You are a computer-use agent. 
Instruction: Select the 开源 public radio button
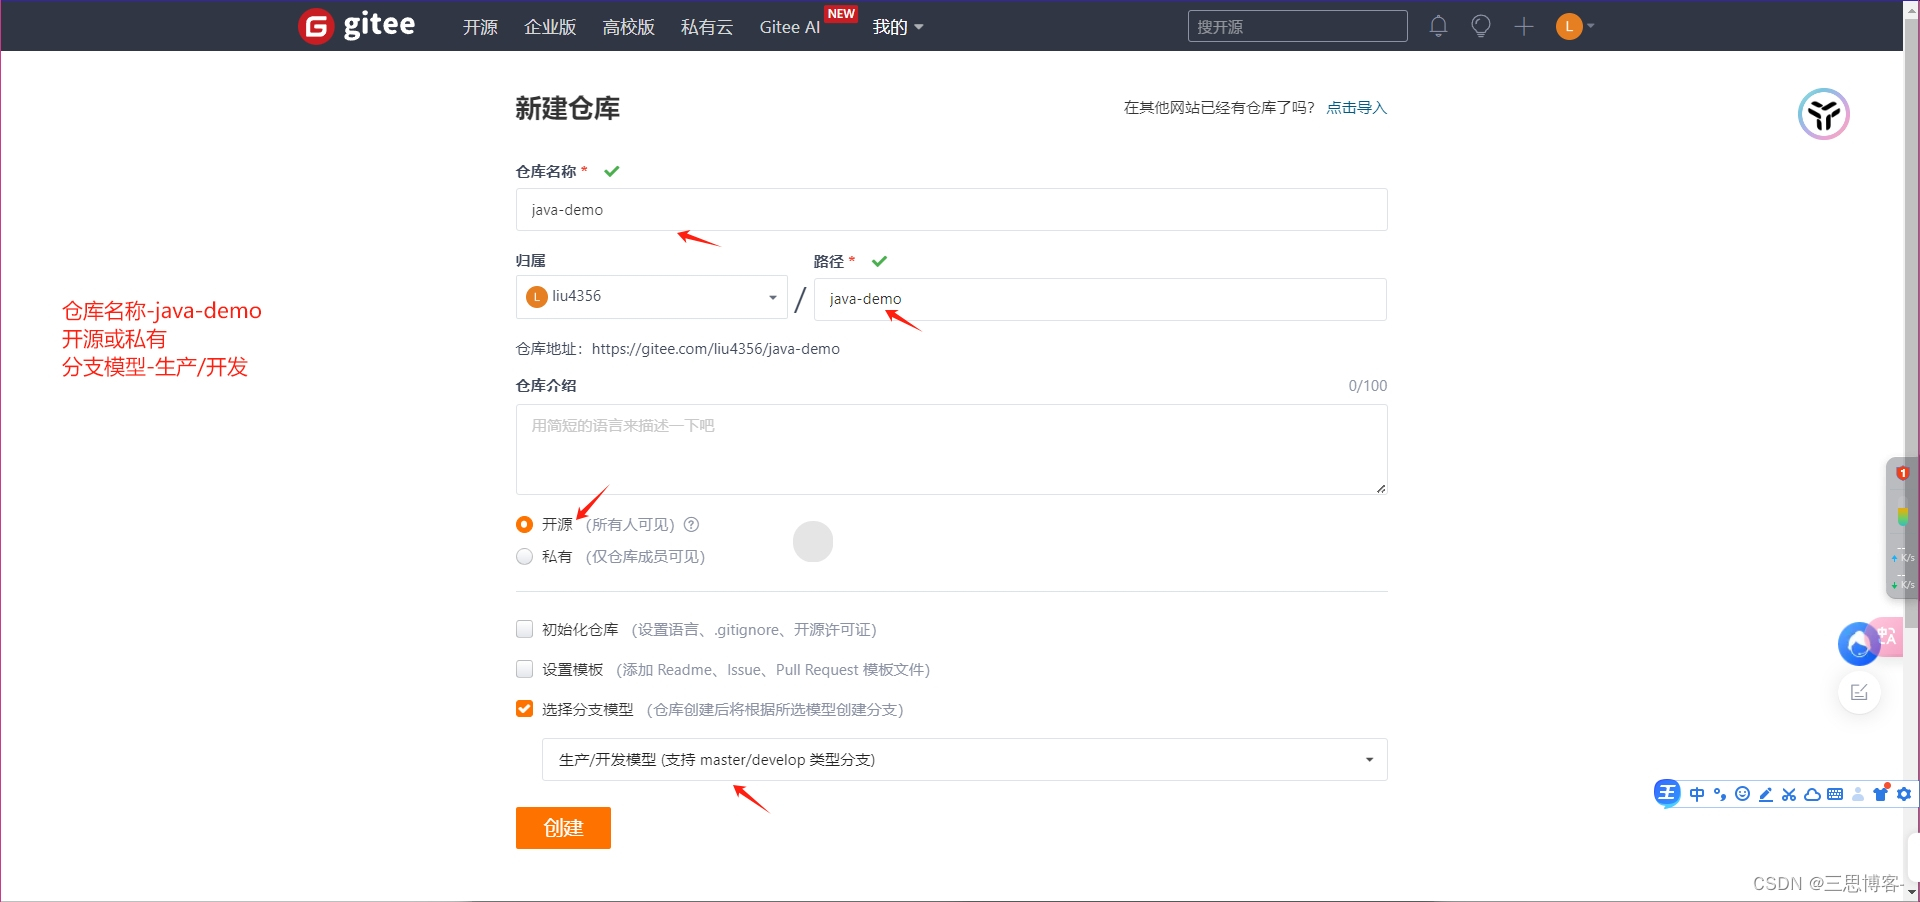point(524,524)
